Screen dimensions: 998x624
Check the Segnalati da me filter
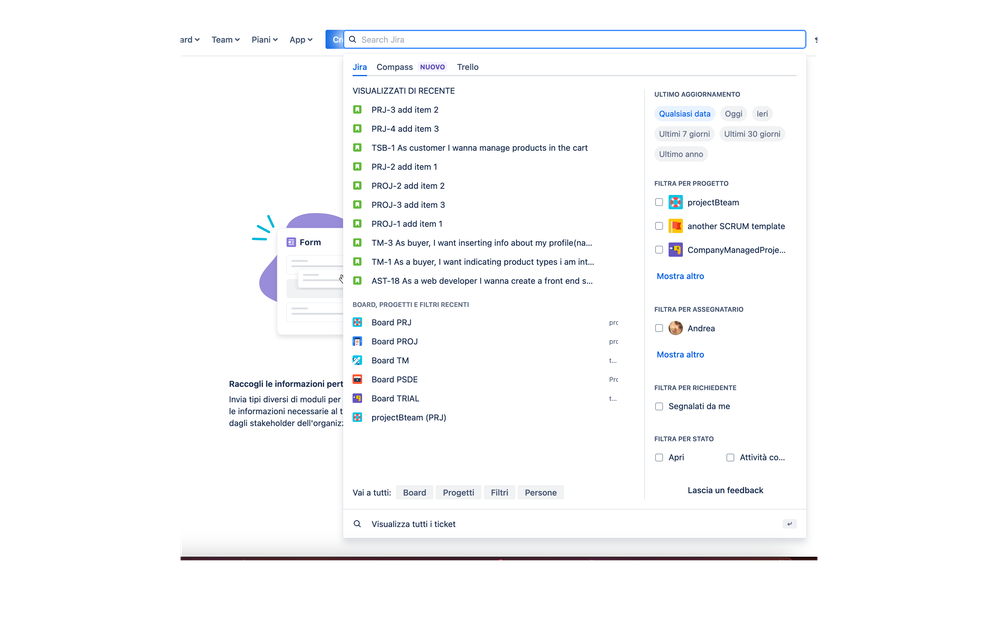tap(659, 406)
